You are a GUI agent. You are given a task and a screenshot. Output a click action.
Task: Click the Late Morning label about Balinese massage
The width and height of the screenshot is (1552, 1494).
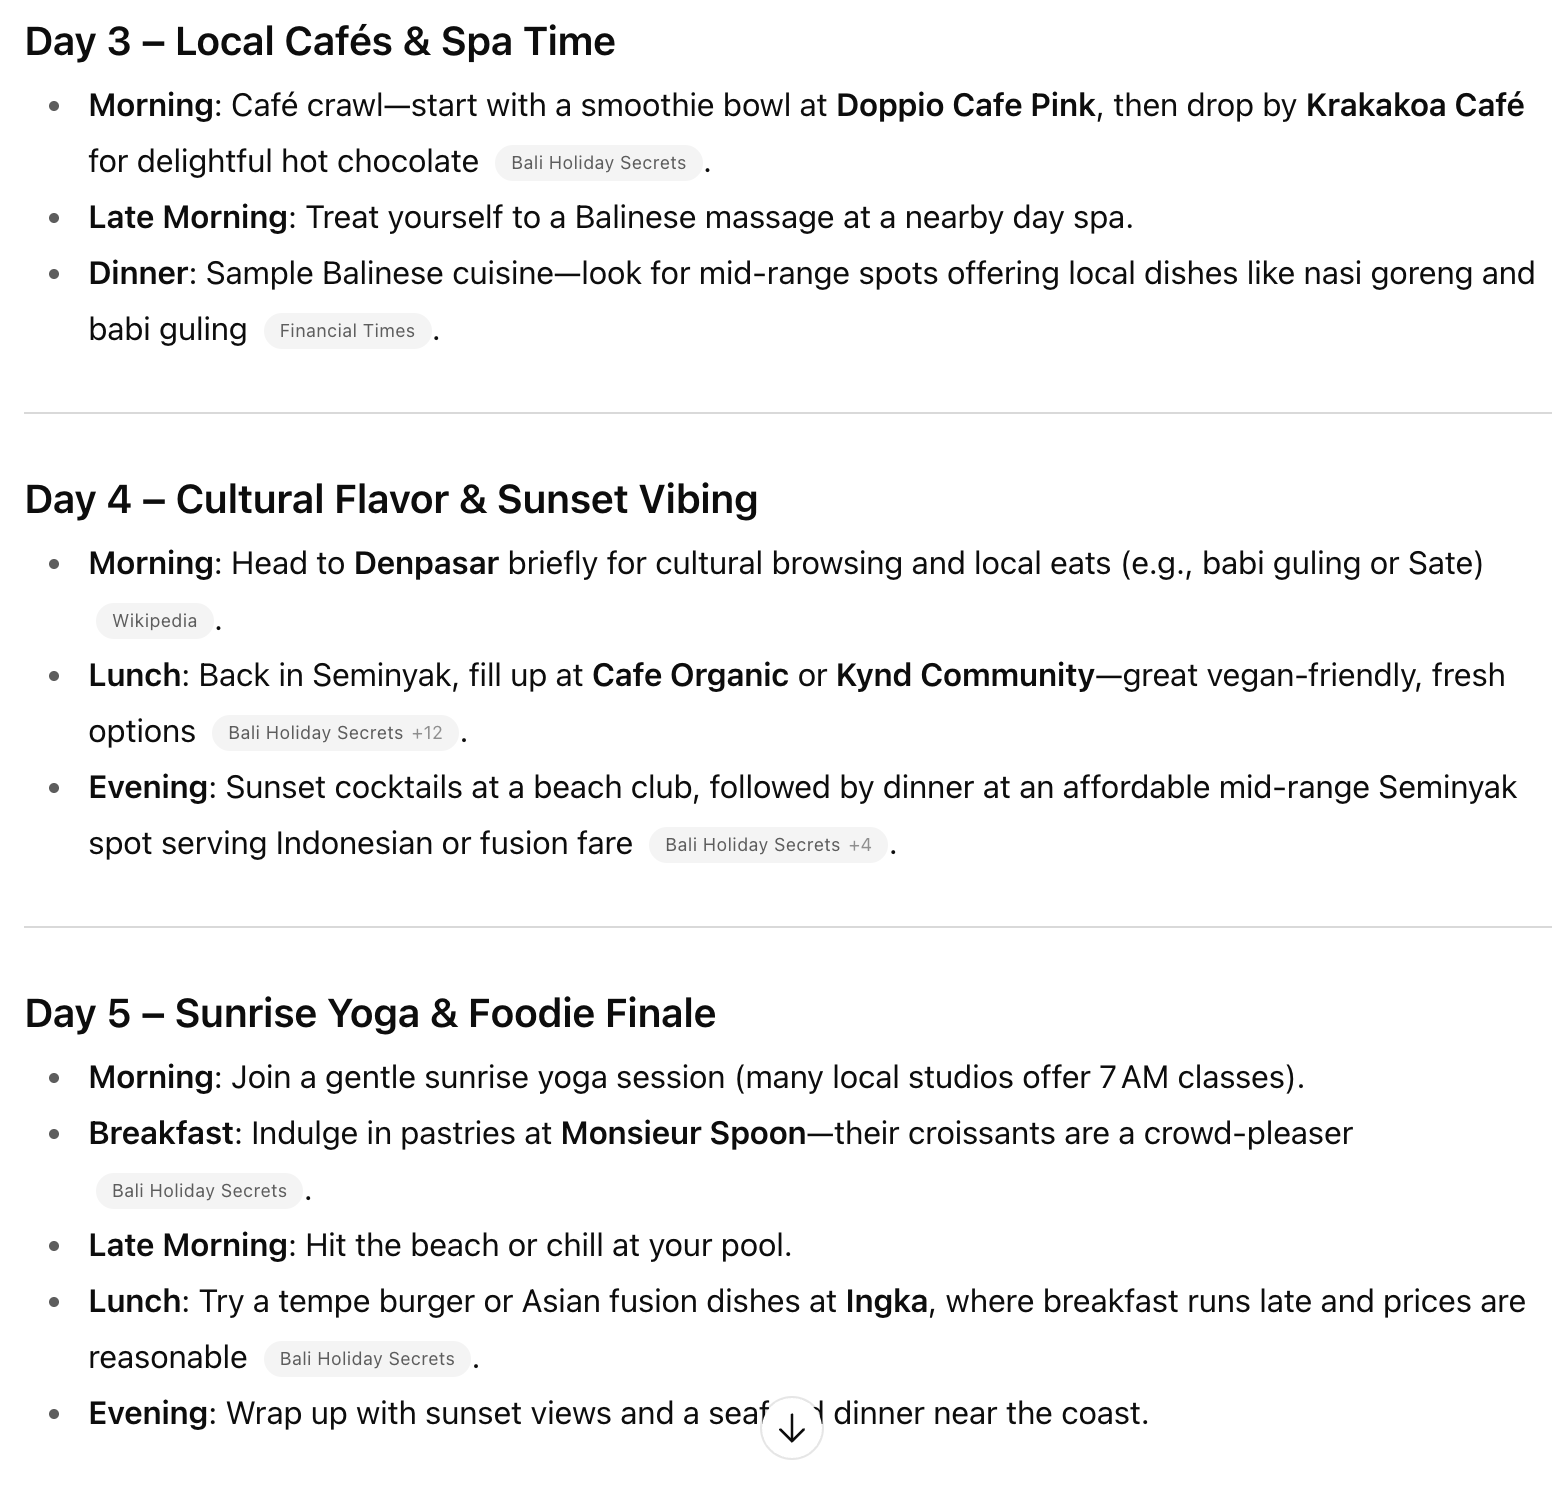click(188, 218)
